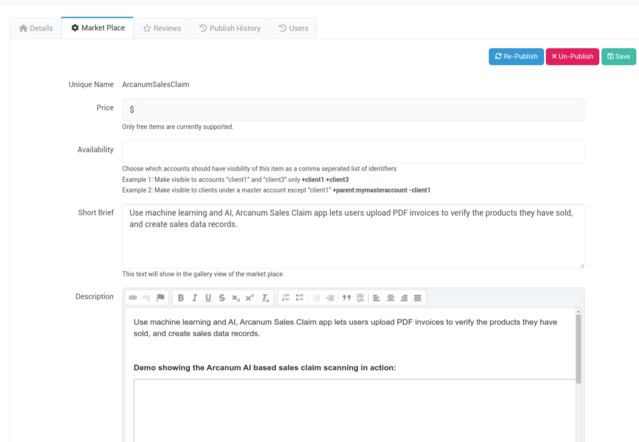
Task: Remove formatting from the selected text
Action: click(x=265, y=298)
